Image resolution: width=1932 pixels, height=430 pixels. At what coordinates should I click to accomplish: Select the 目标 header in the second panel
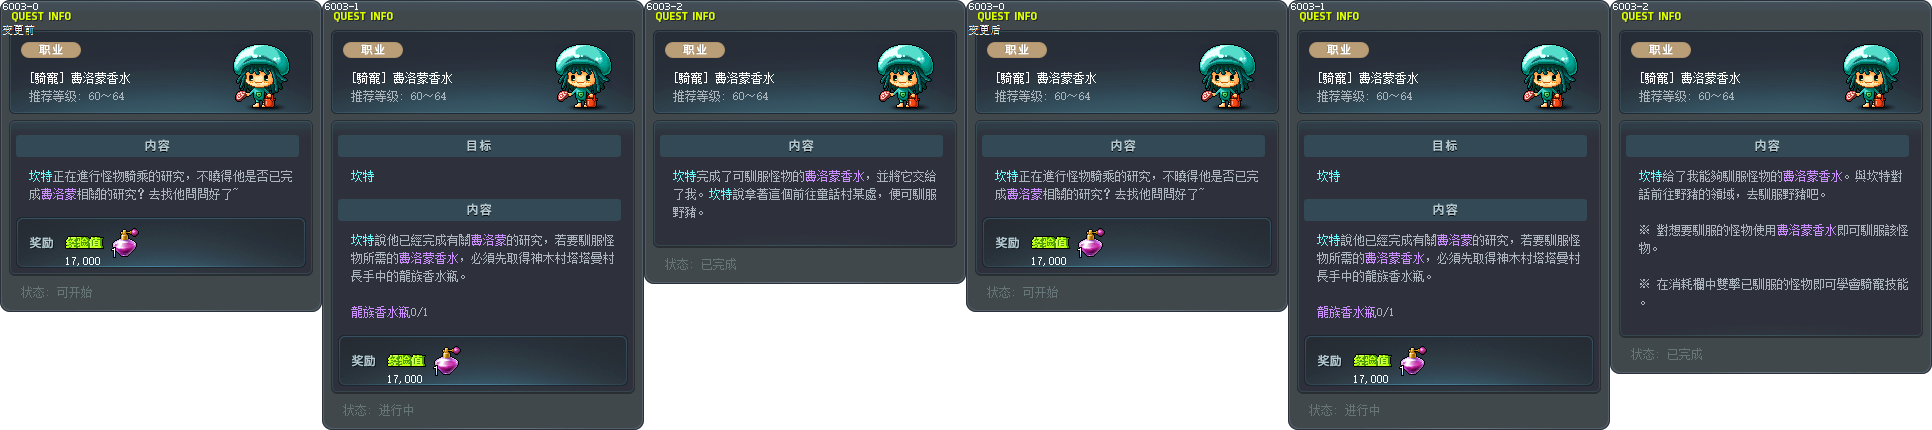point(479,146)
